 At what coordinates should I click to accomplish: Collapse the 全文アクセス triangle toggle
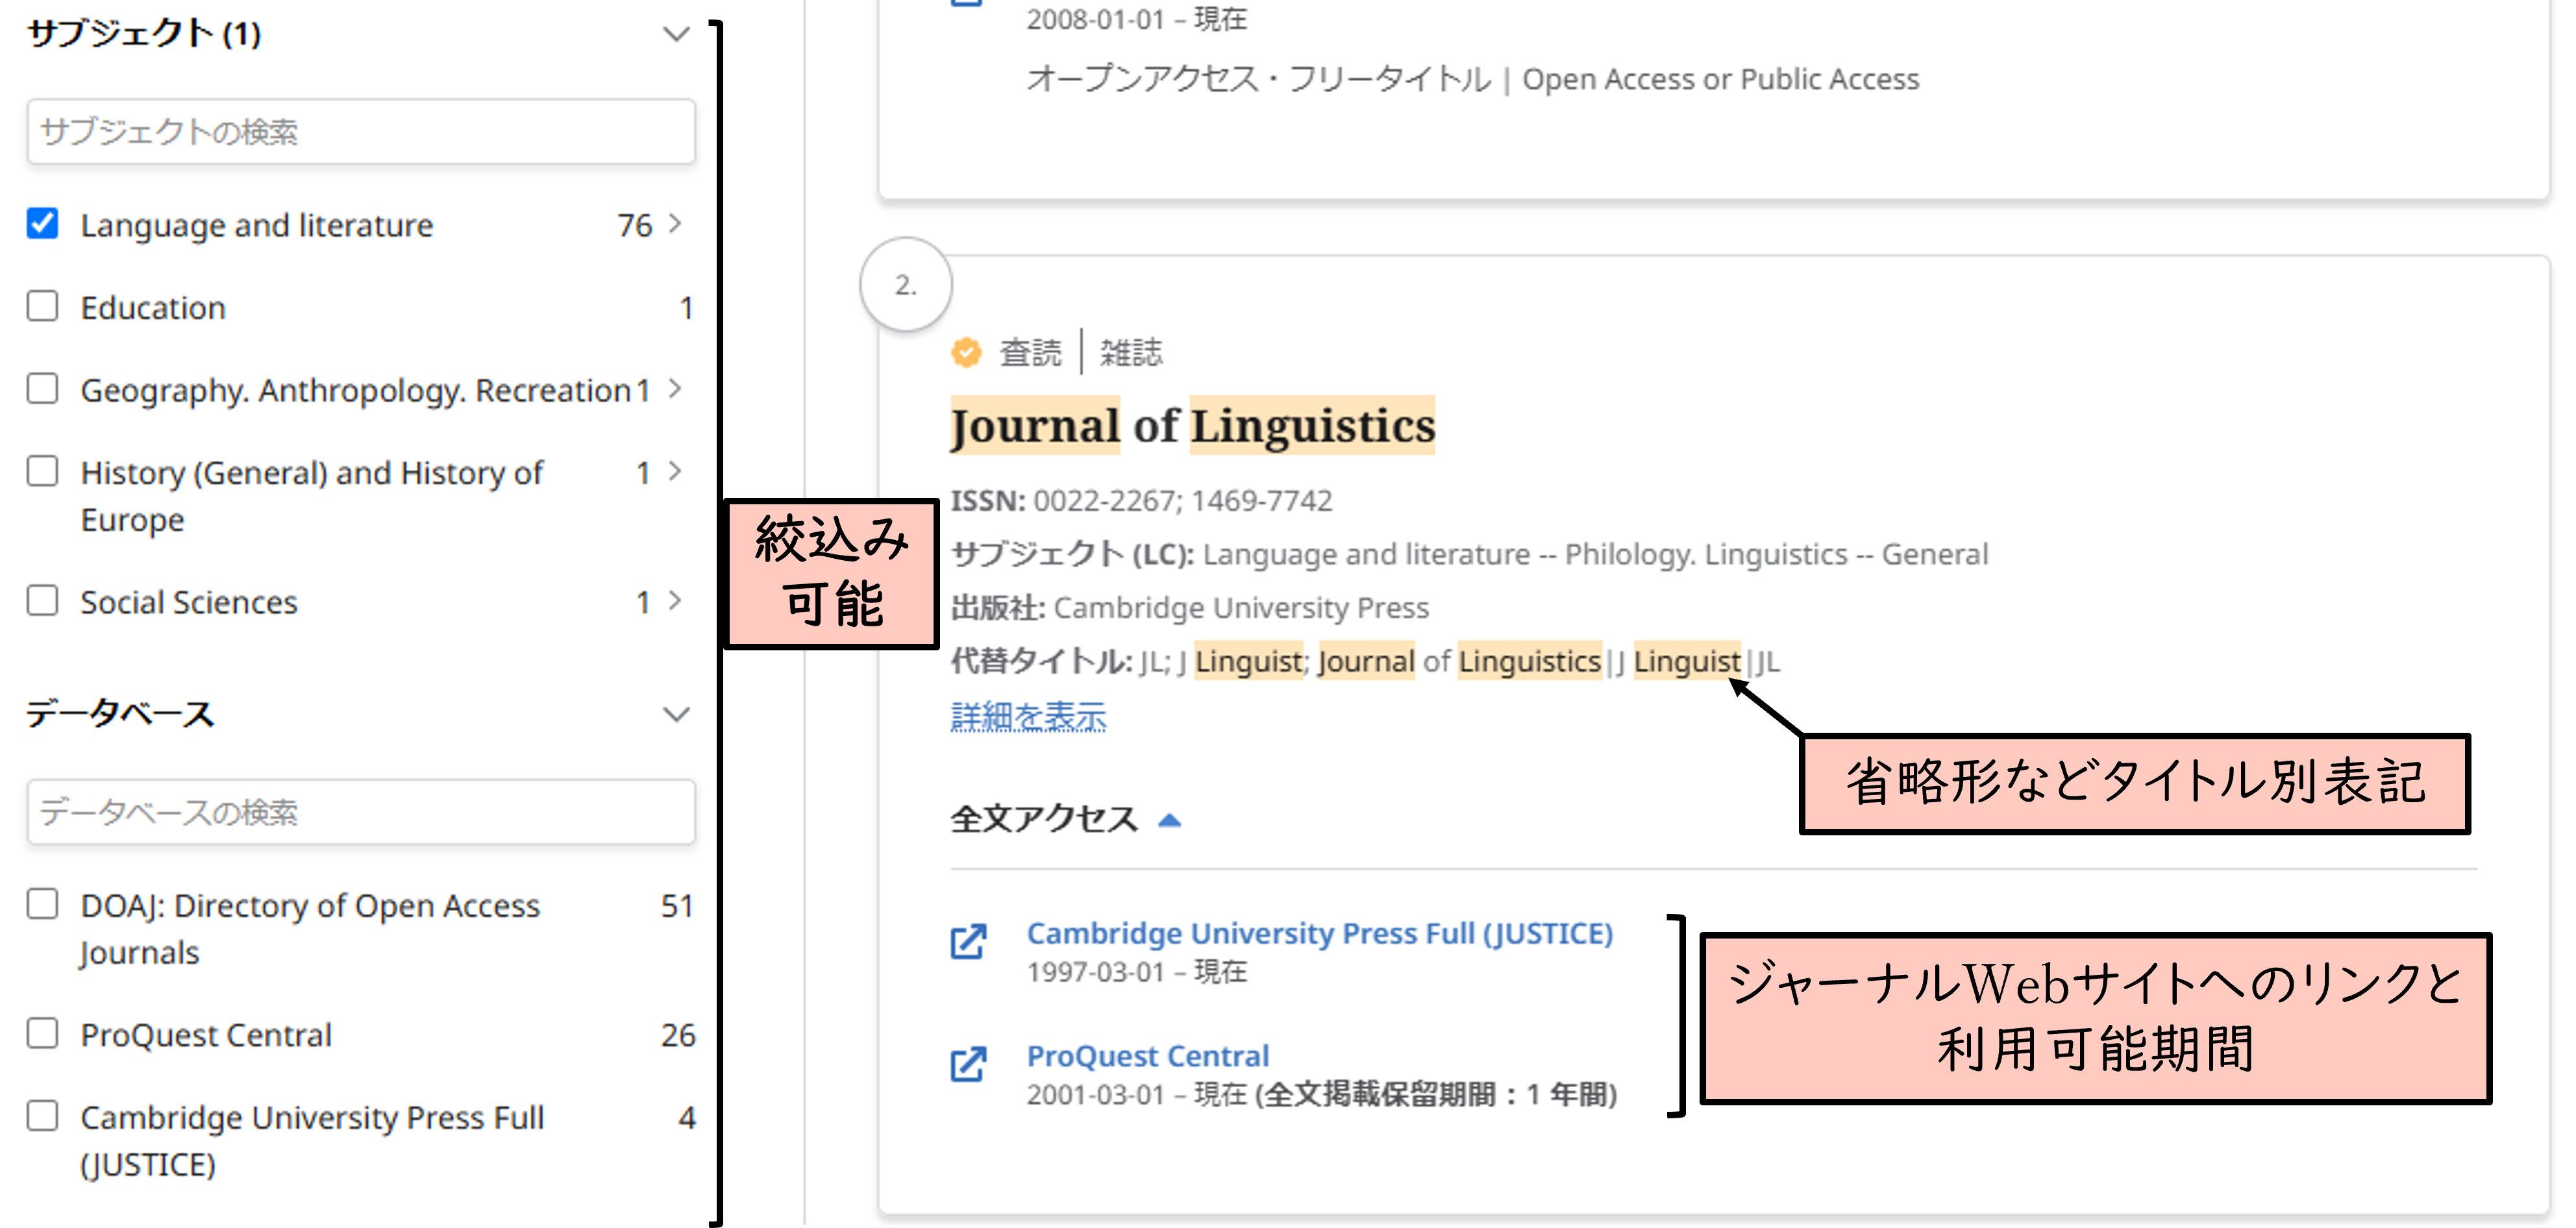point(1169,821)
